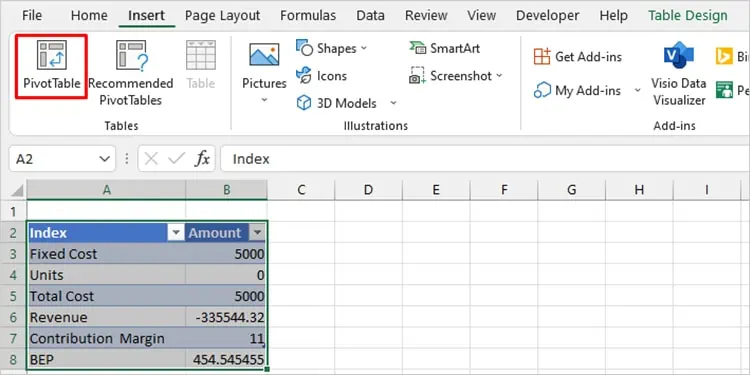Select the Fixed Cost cell

tap(106, 254)
